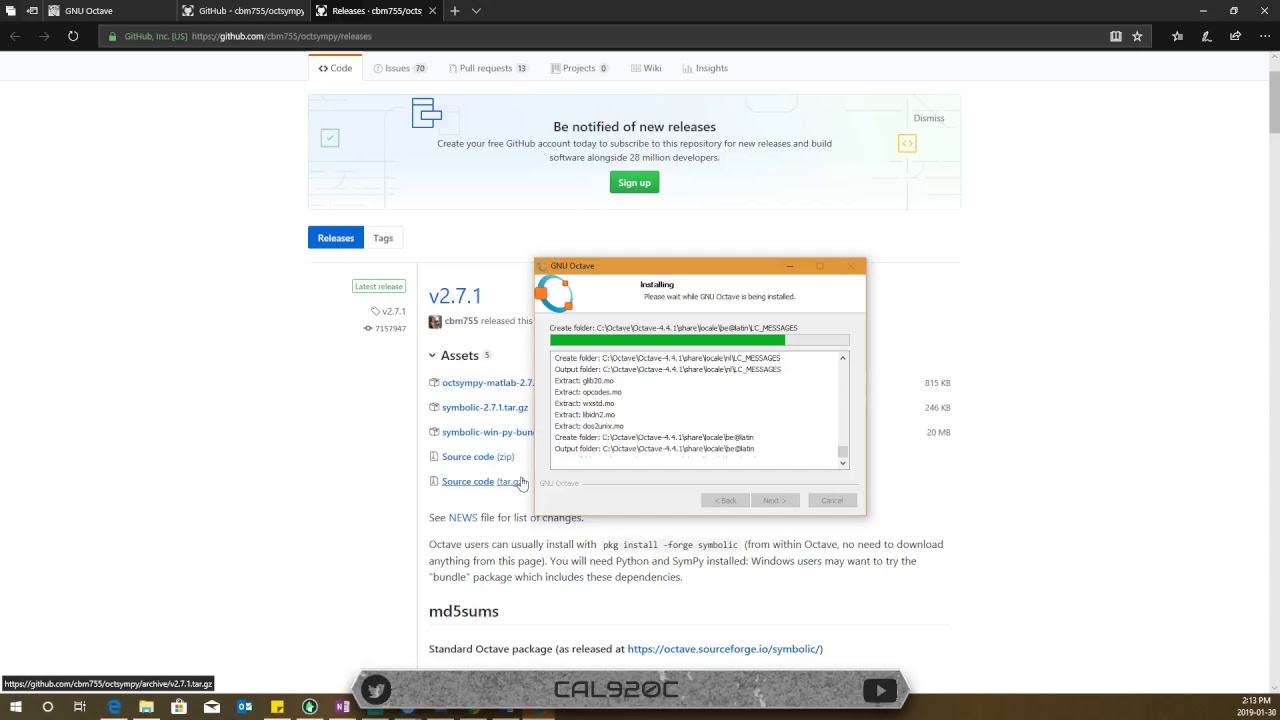Screen dimensions: 1280x720
Task: Open the Pull requests tab
Action: pos(488,68)
